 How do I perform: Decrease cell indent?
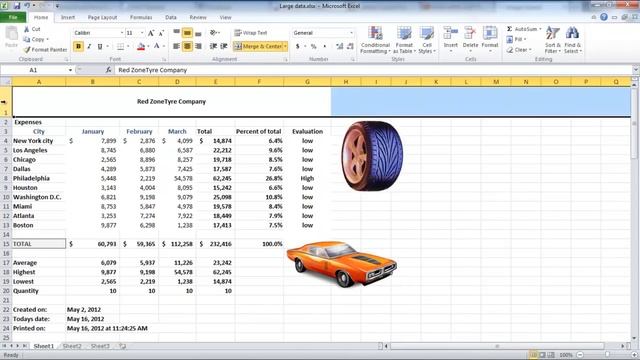pyautogui.click(x=213, y=47)
